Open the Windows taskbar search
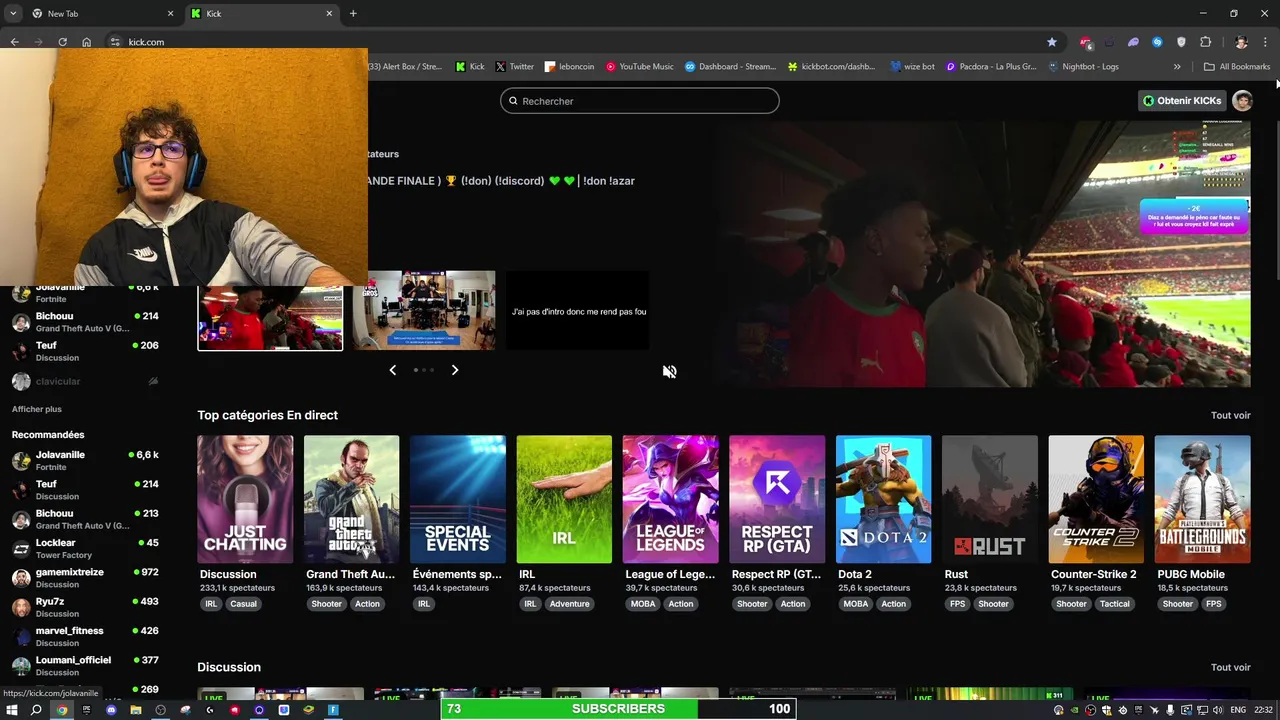Image resolution: width=1280 pixels, height=720 pixels. point(37,710)
